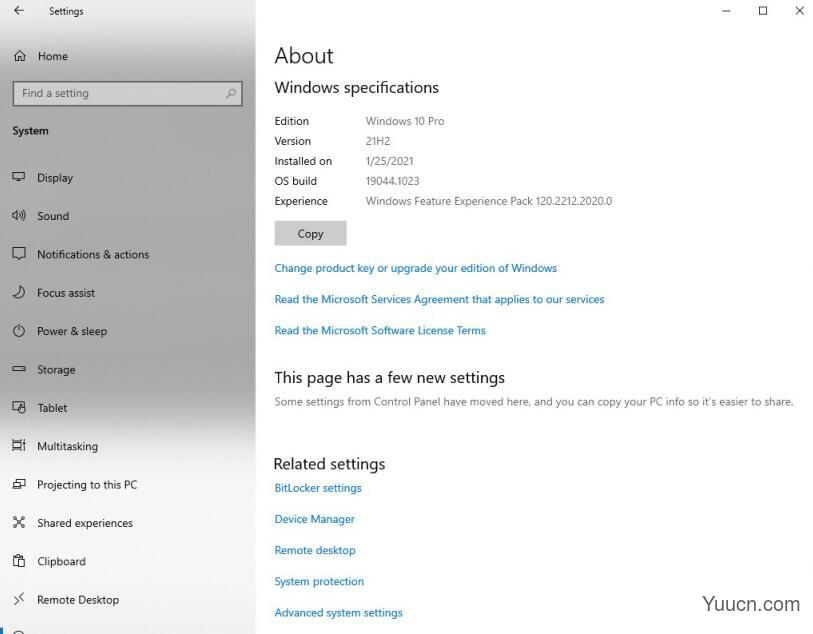Click the Tablet icon in sidebar
813x634 pixels.
pos(19,407)
